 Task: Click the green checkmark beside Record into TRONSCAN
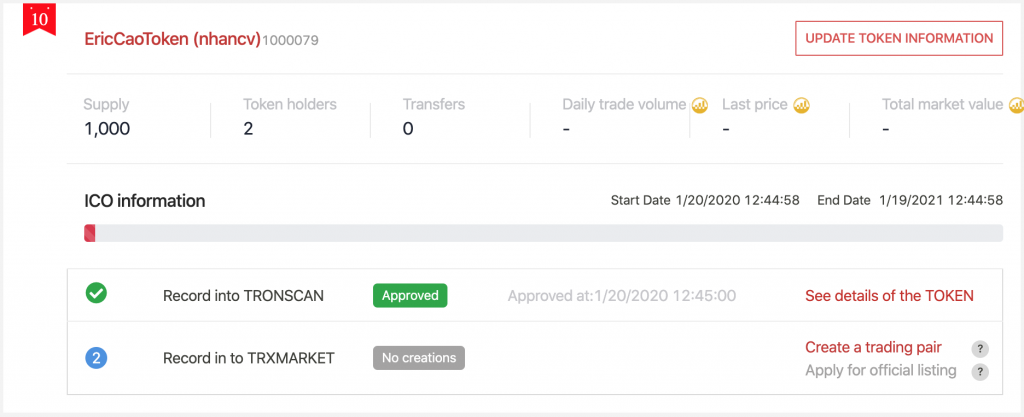(x=97, y=293)
